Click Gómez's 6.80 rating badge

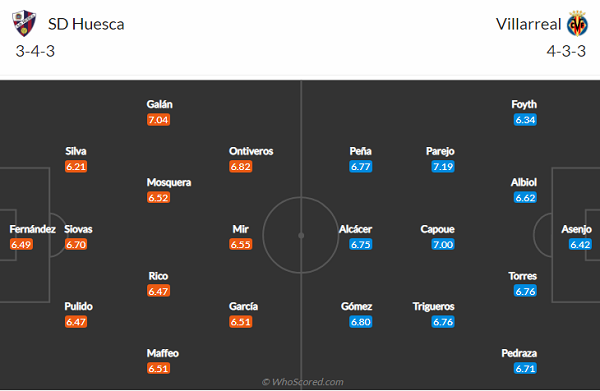tap(360, 322)
